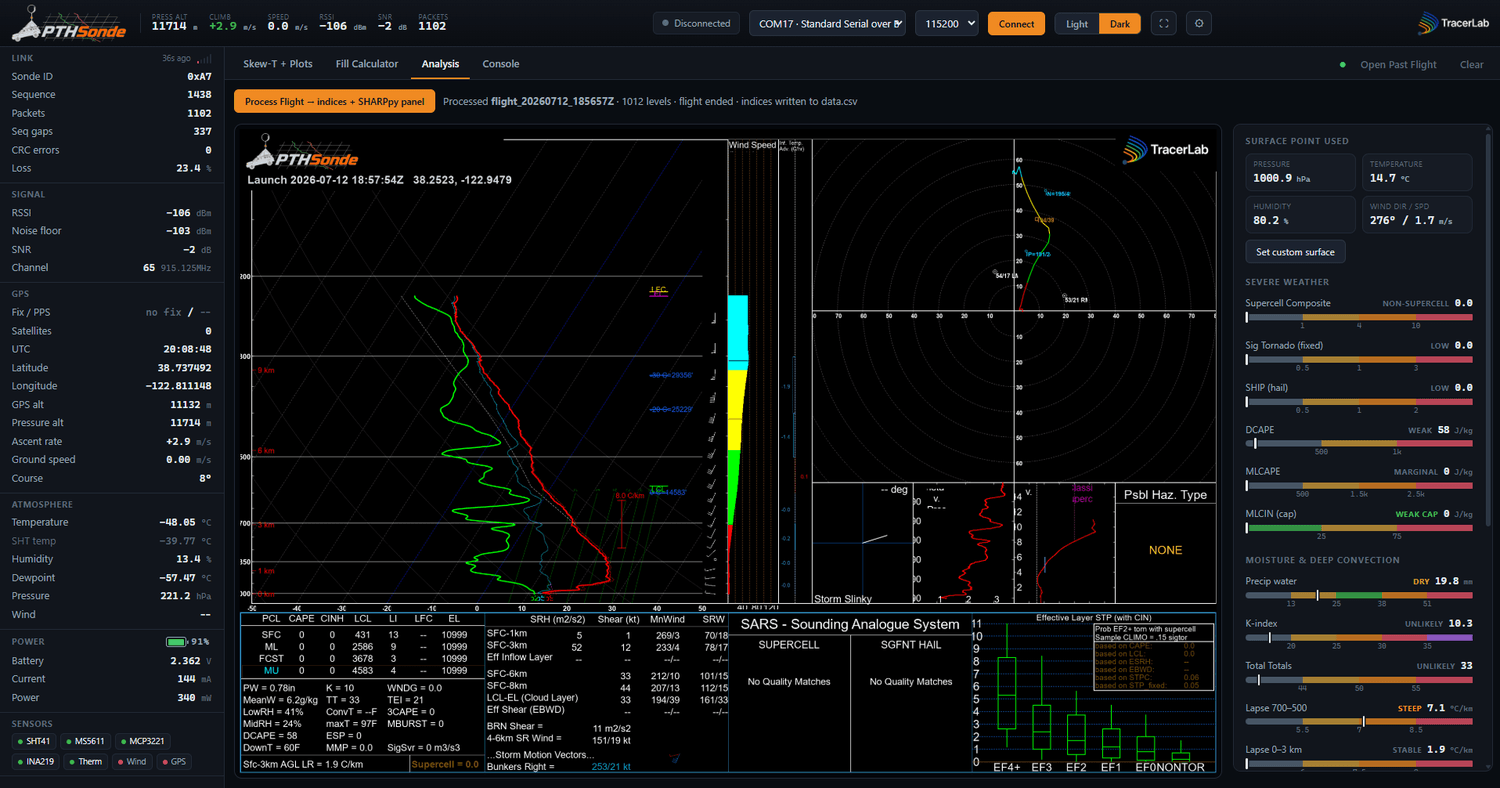Click the Total Totals gauge bar

[1359, 680]
